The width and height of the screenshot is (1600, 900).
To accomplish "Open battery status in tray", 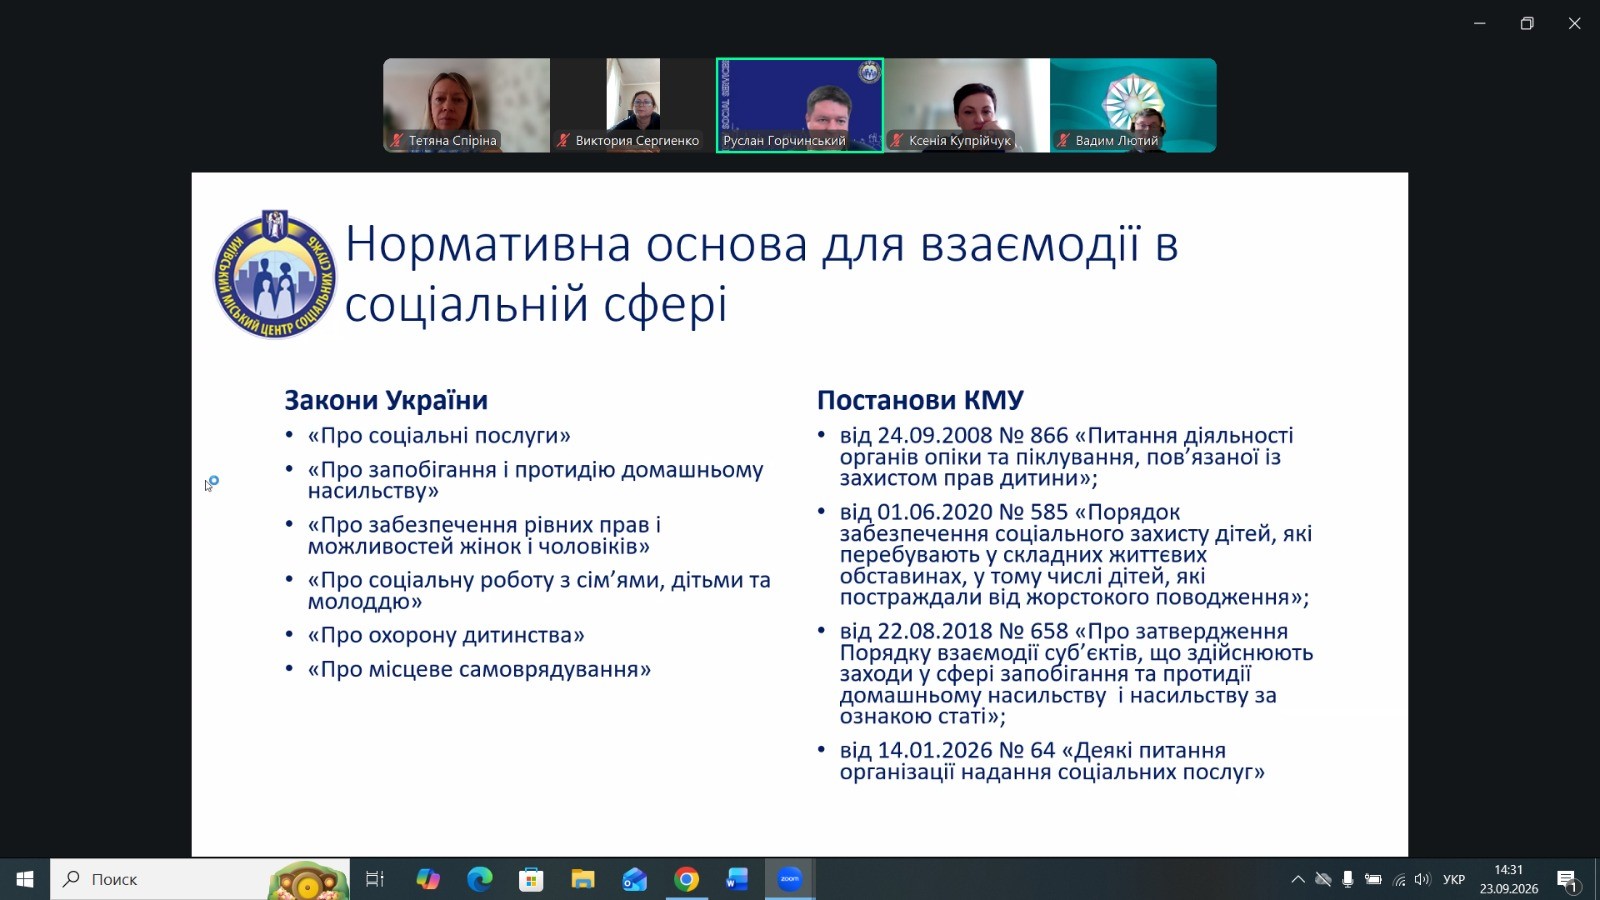I will point(1373,879).
